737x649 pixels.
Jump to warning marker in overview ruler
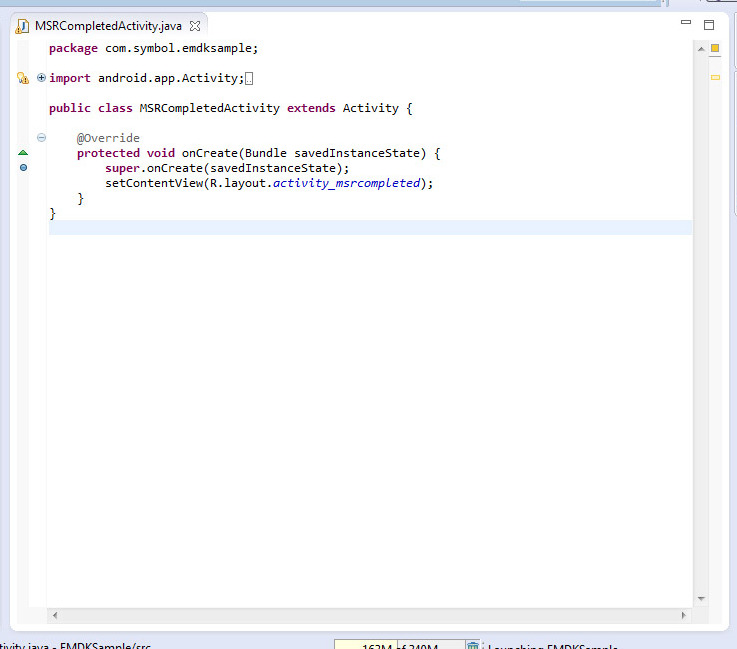tap(715, 77)
